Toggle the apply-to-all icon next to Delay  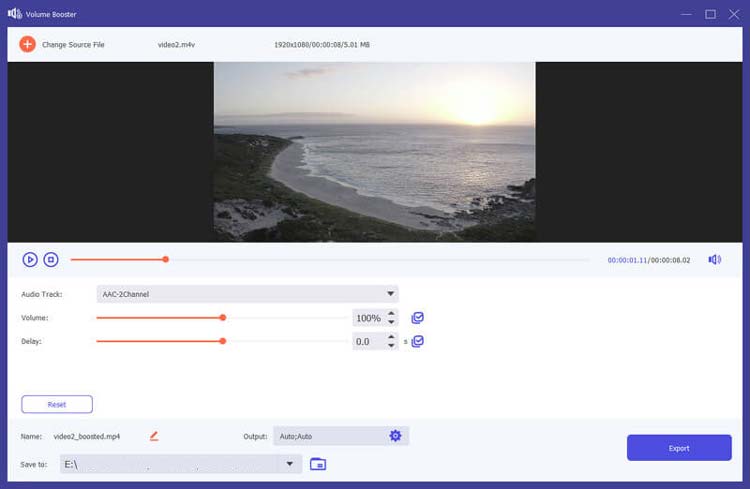pos(418,341)
